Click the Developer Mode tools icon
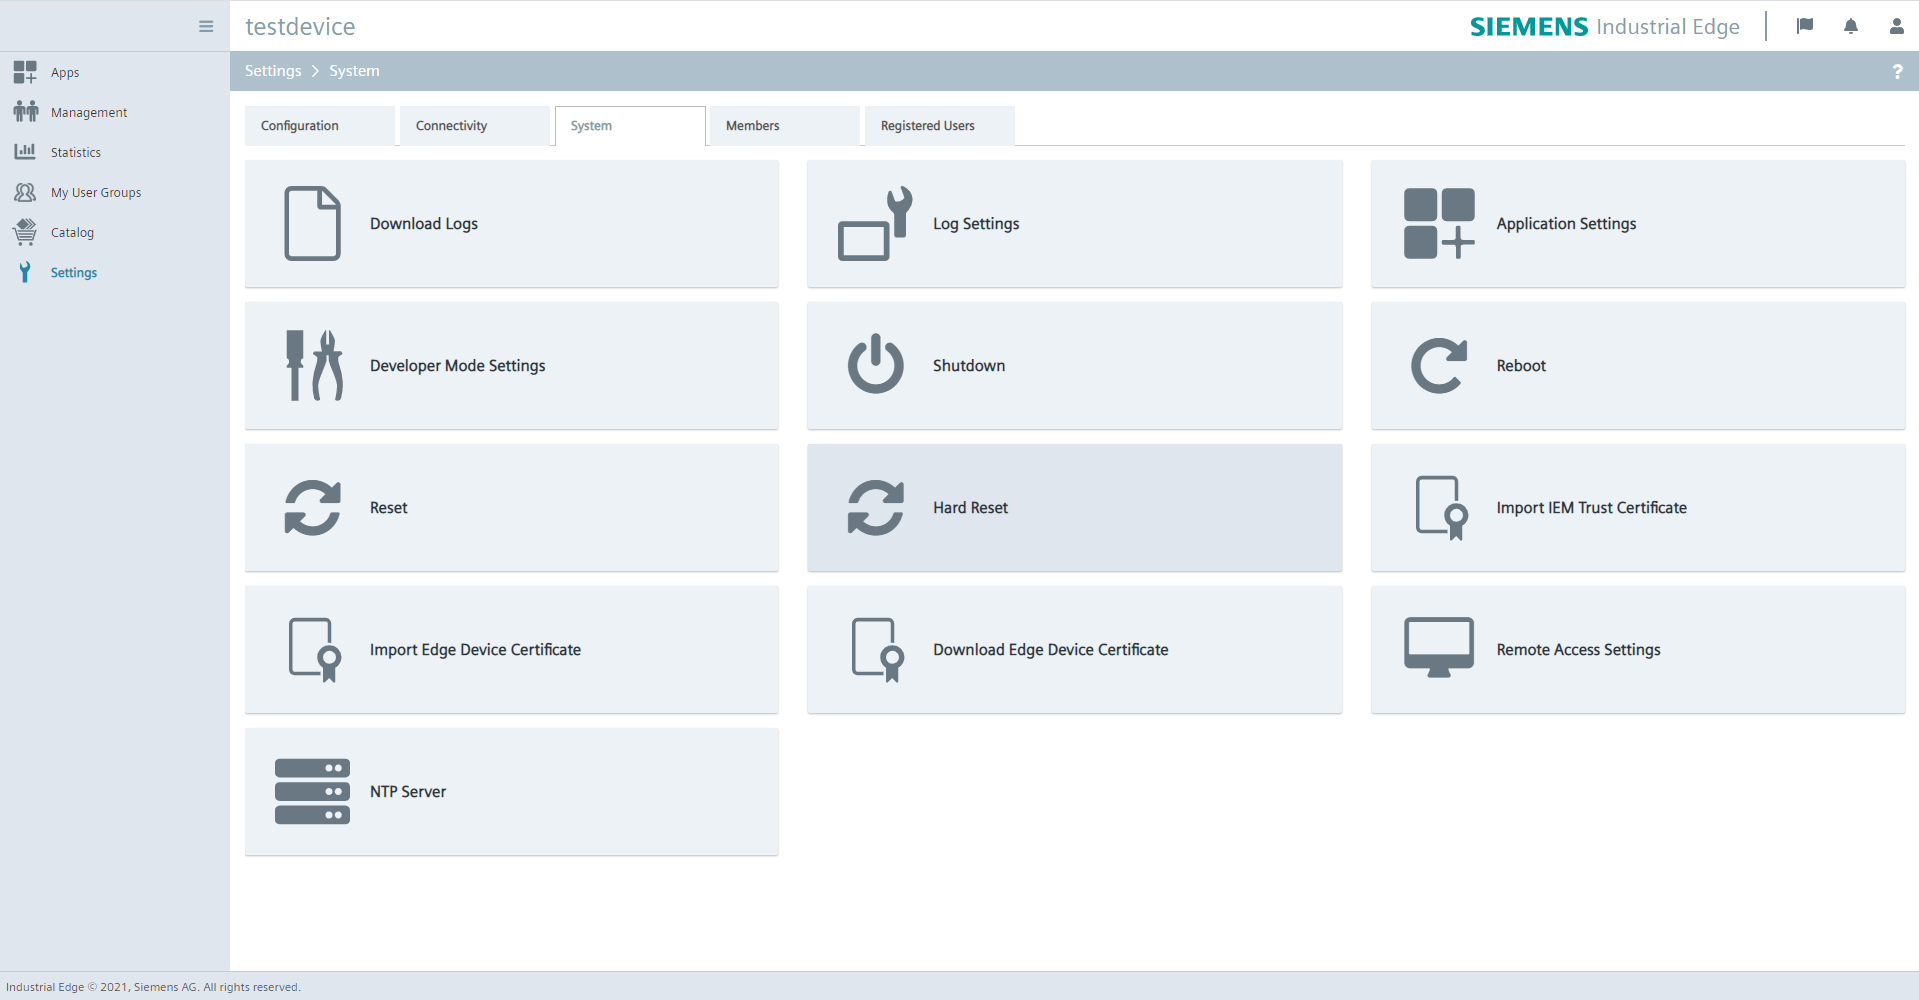This screenshot has width=1919, height=1000. click(x=313, y=366)
